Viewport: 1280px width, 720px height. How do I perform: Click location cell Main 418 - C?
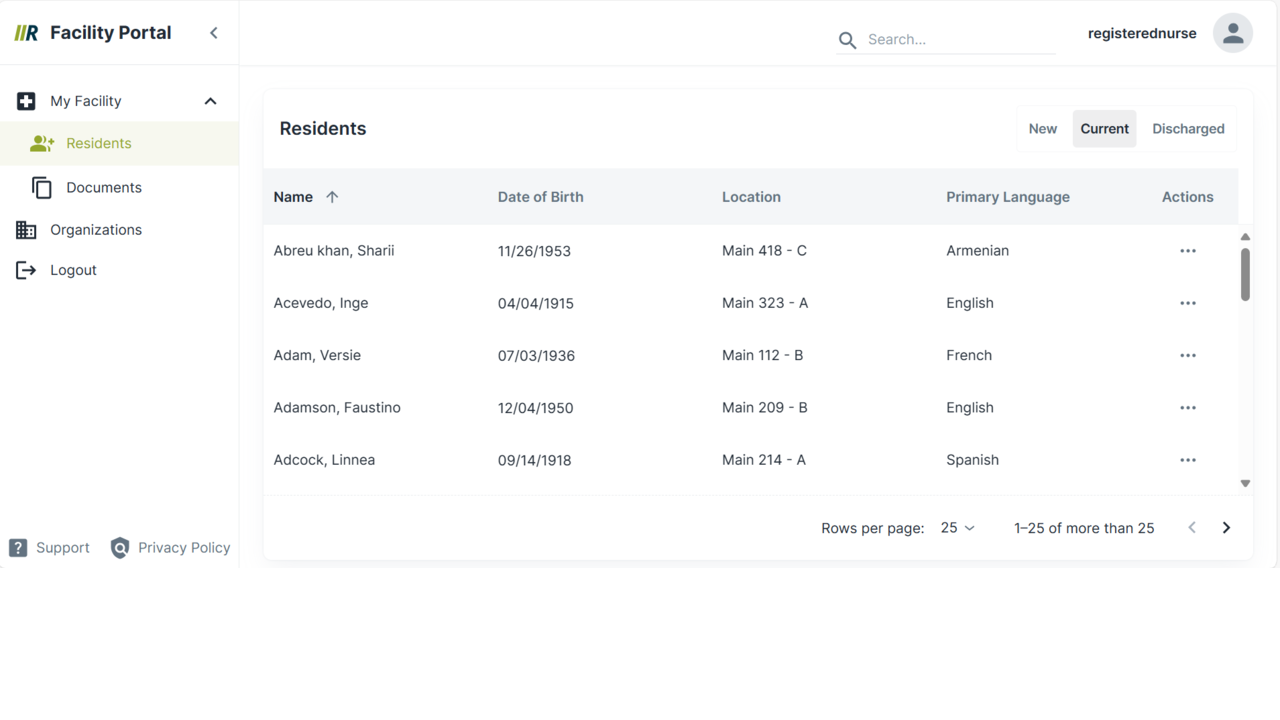coord(764,251)
